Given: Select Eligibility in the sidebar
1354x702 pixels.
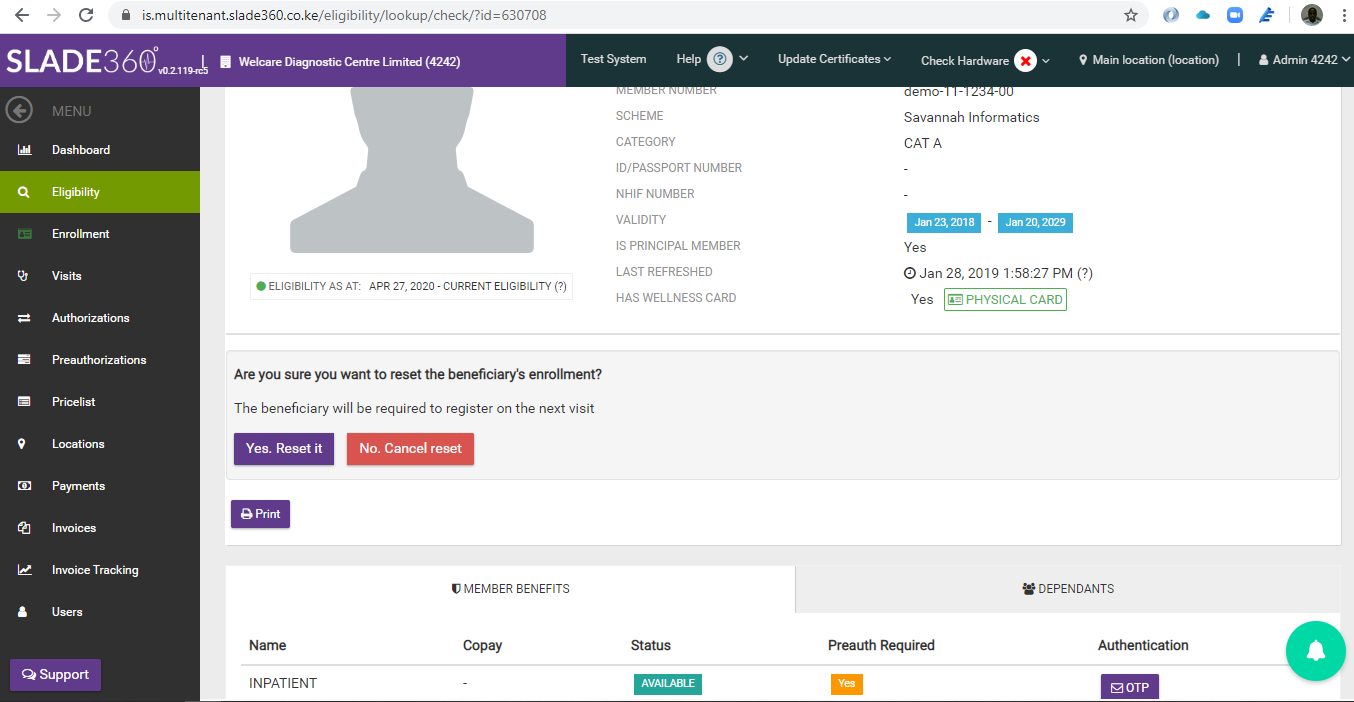Looking at the screenshot, I should [x=100, y=192].
